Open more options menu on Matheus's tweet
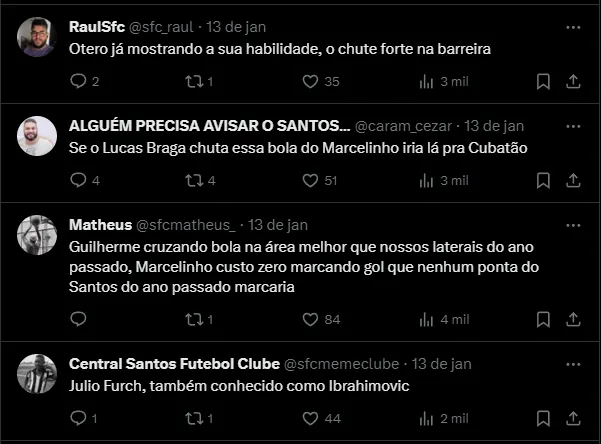Viewport: 601px width, 444px height. point(573,225)
